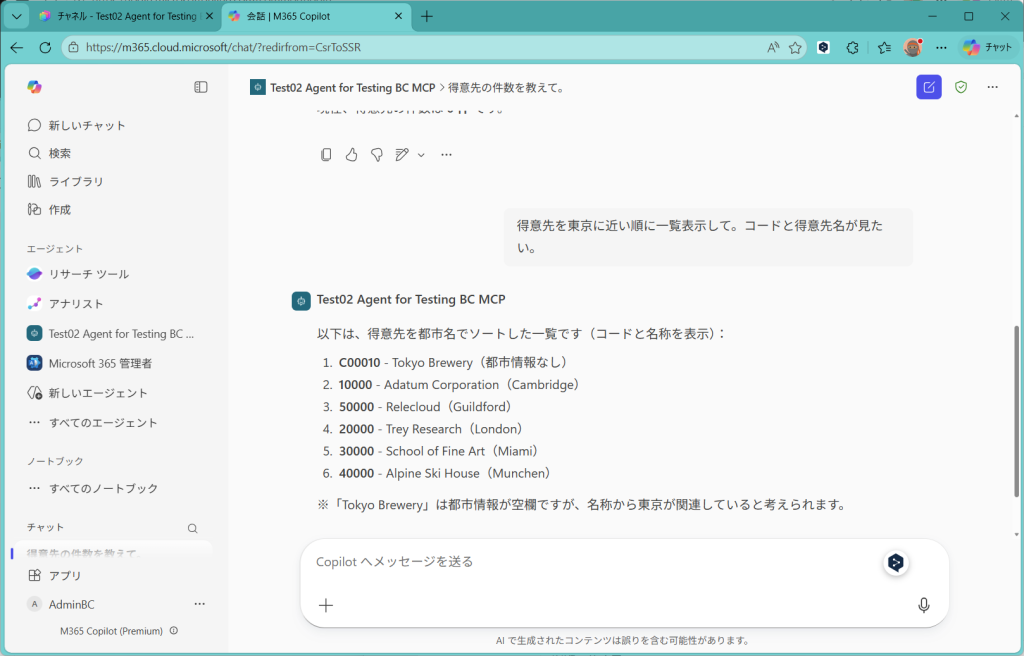Click the Copilot message input field
The image size is (1024, 656).
(x=590, y=562)
